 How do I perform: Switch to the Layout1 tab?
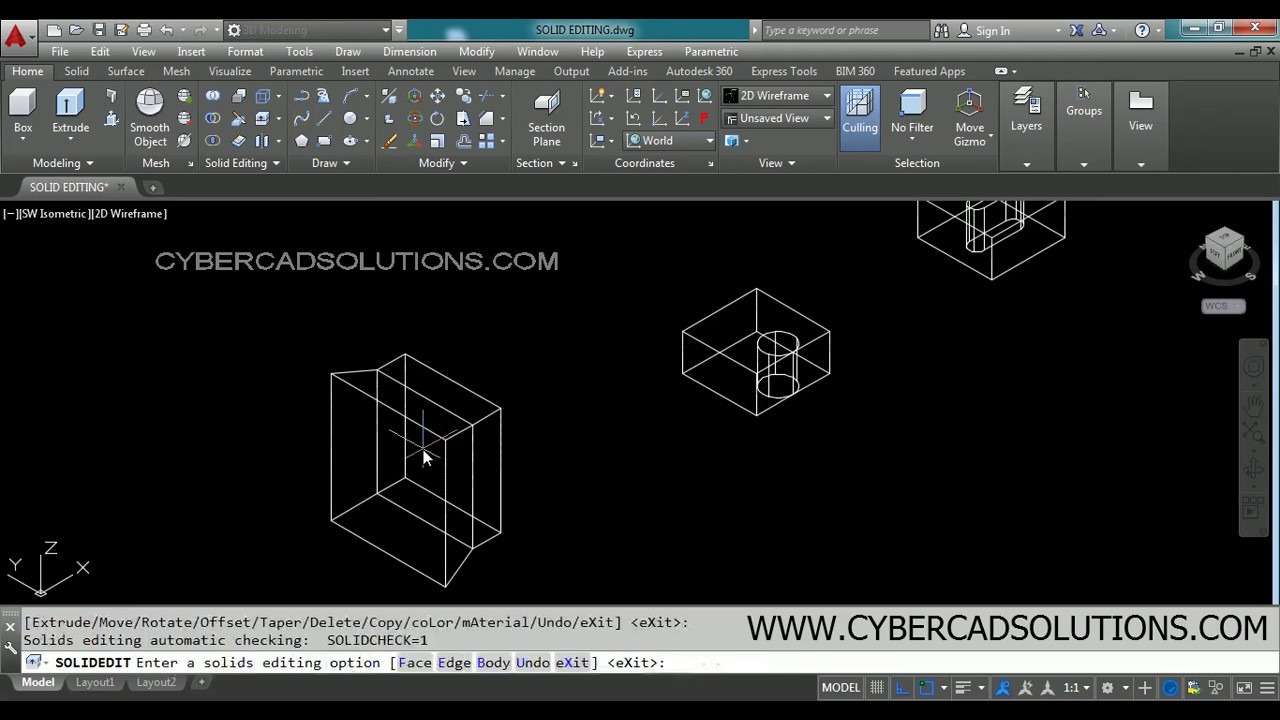95,683
